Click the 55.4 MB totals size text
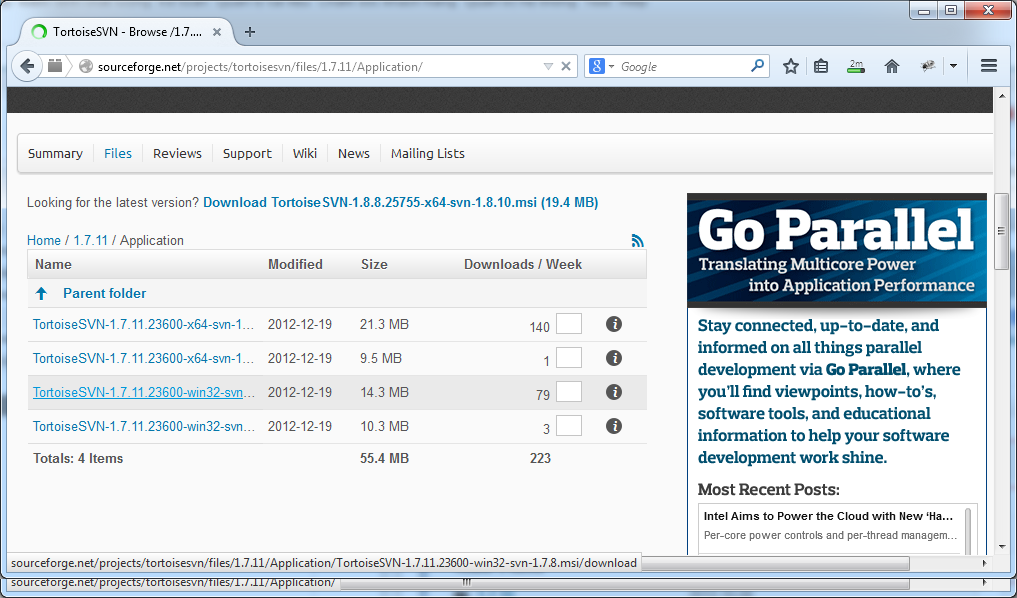Image resolution: width=1017 pixels, height=598 pixels. click(x=384, y=458)
